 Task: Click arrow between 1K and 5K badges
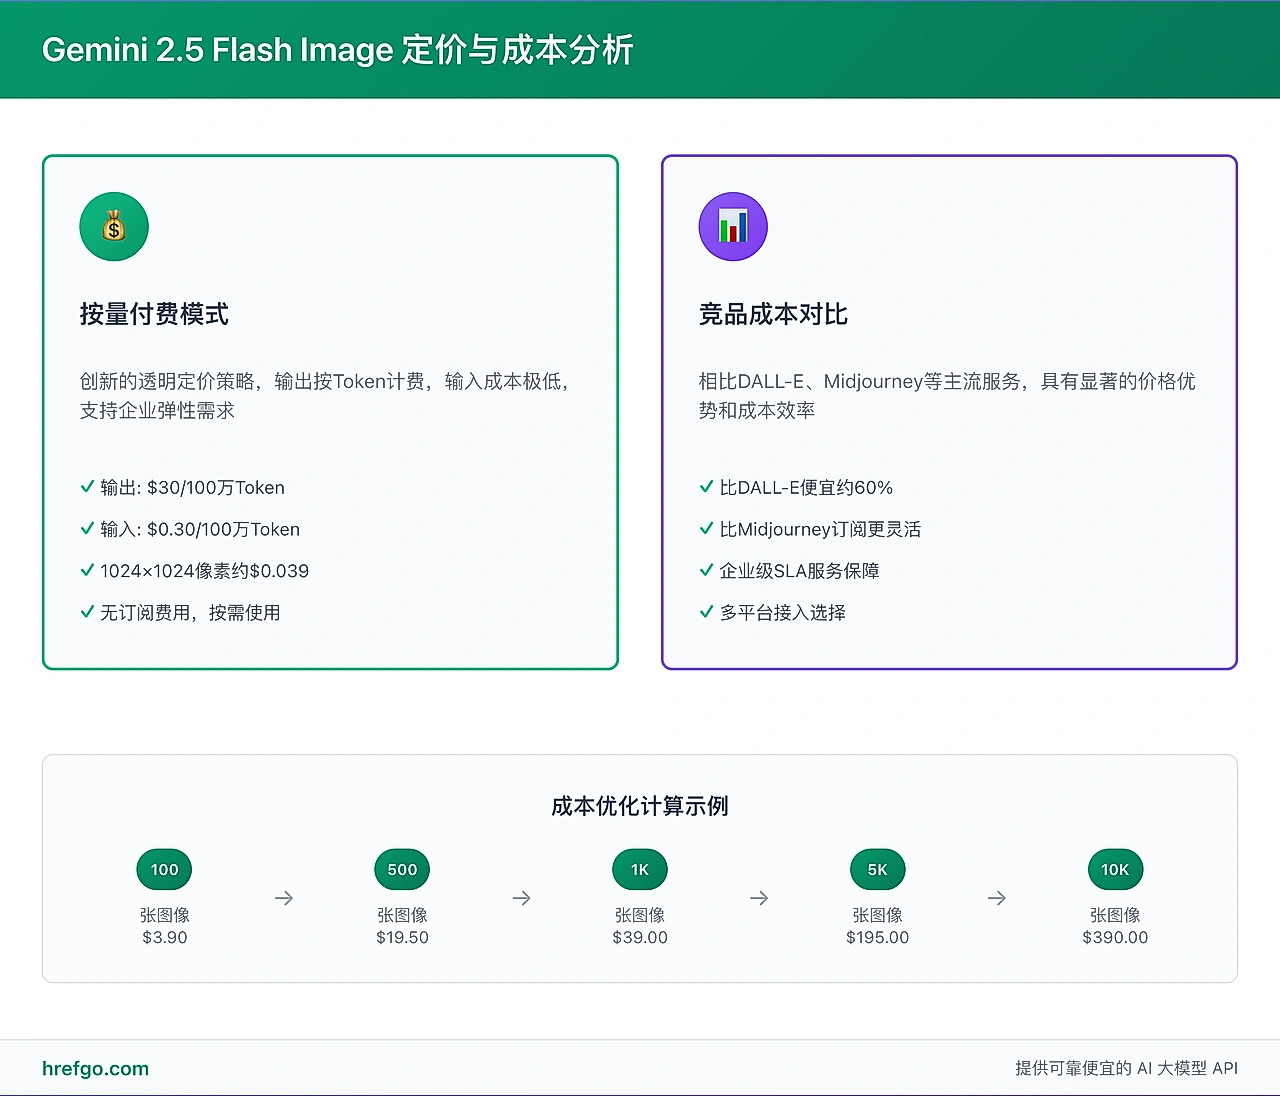pyautogui.click(x=759, y=898)
